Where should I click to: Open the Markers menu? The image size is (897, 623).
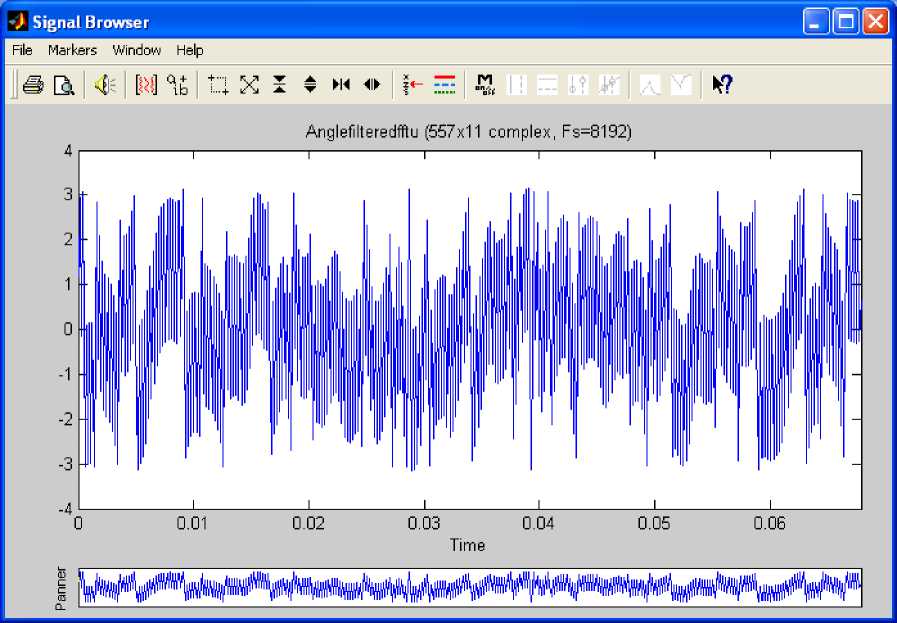[x=72, y=50]
